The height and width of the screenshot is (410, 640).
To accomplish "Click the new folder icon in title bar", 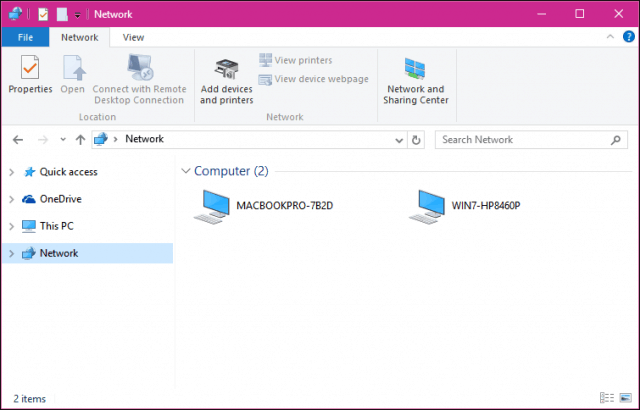I will 62,14.
